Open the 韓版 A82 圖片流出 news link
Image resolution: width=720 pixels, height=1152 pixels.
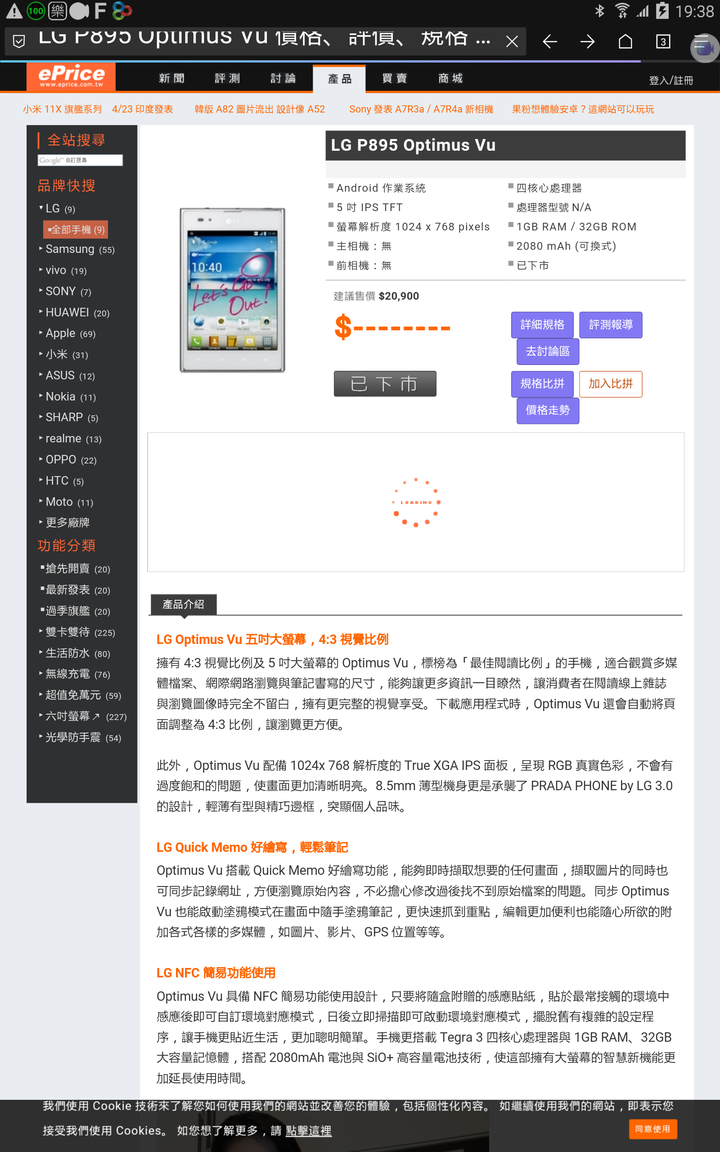tap(259, 109)
